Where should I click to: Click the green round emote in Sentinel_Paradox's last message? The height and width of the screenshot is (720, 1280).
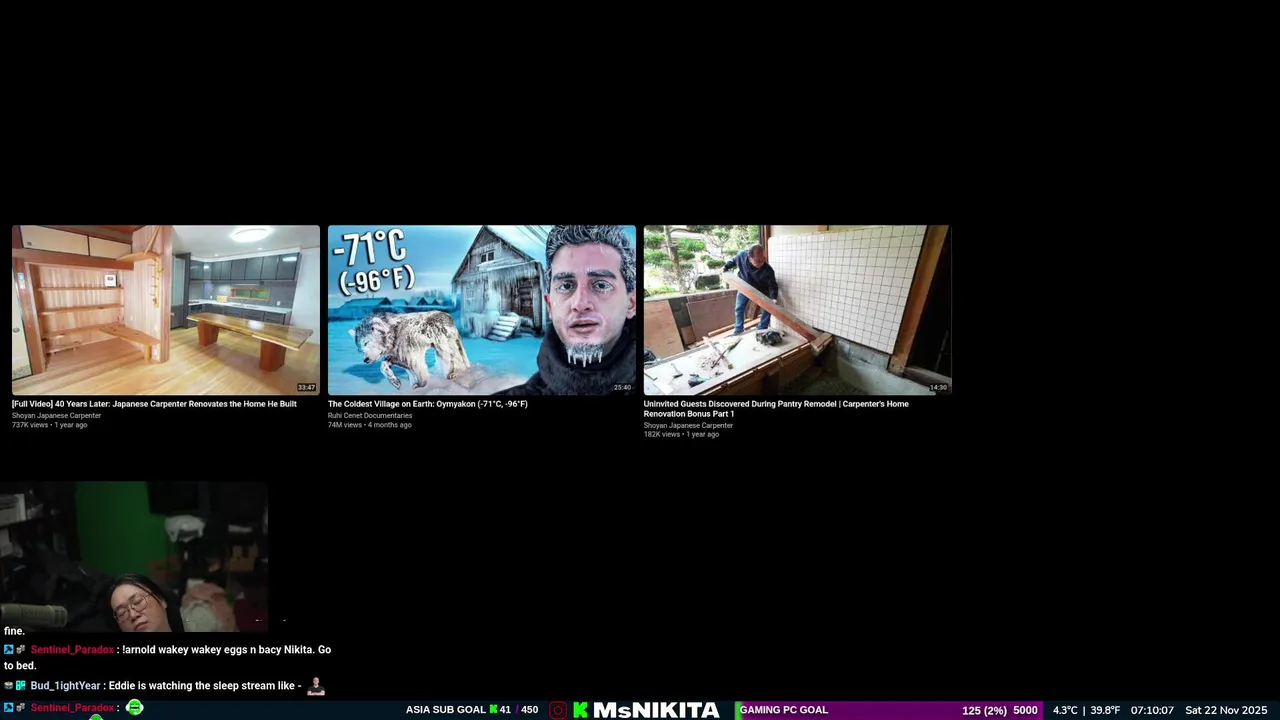(x=134, y=708)
